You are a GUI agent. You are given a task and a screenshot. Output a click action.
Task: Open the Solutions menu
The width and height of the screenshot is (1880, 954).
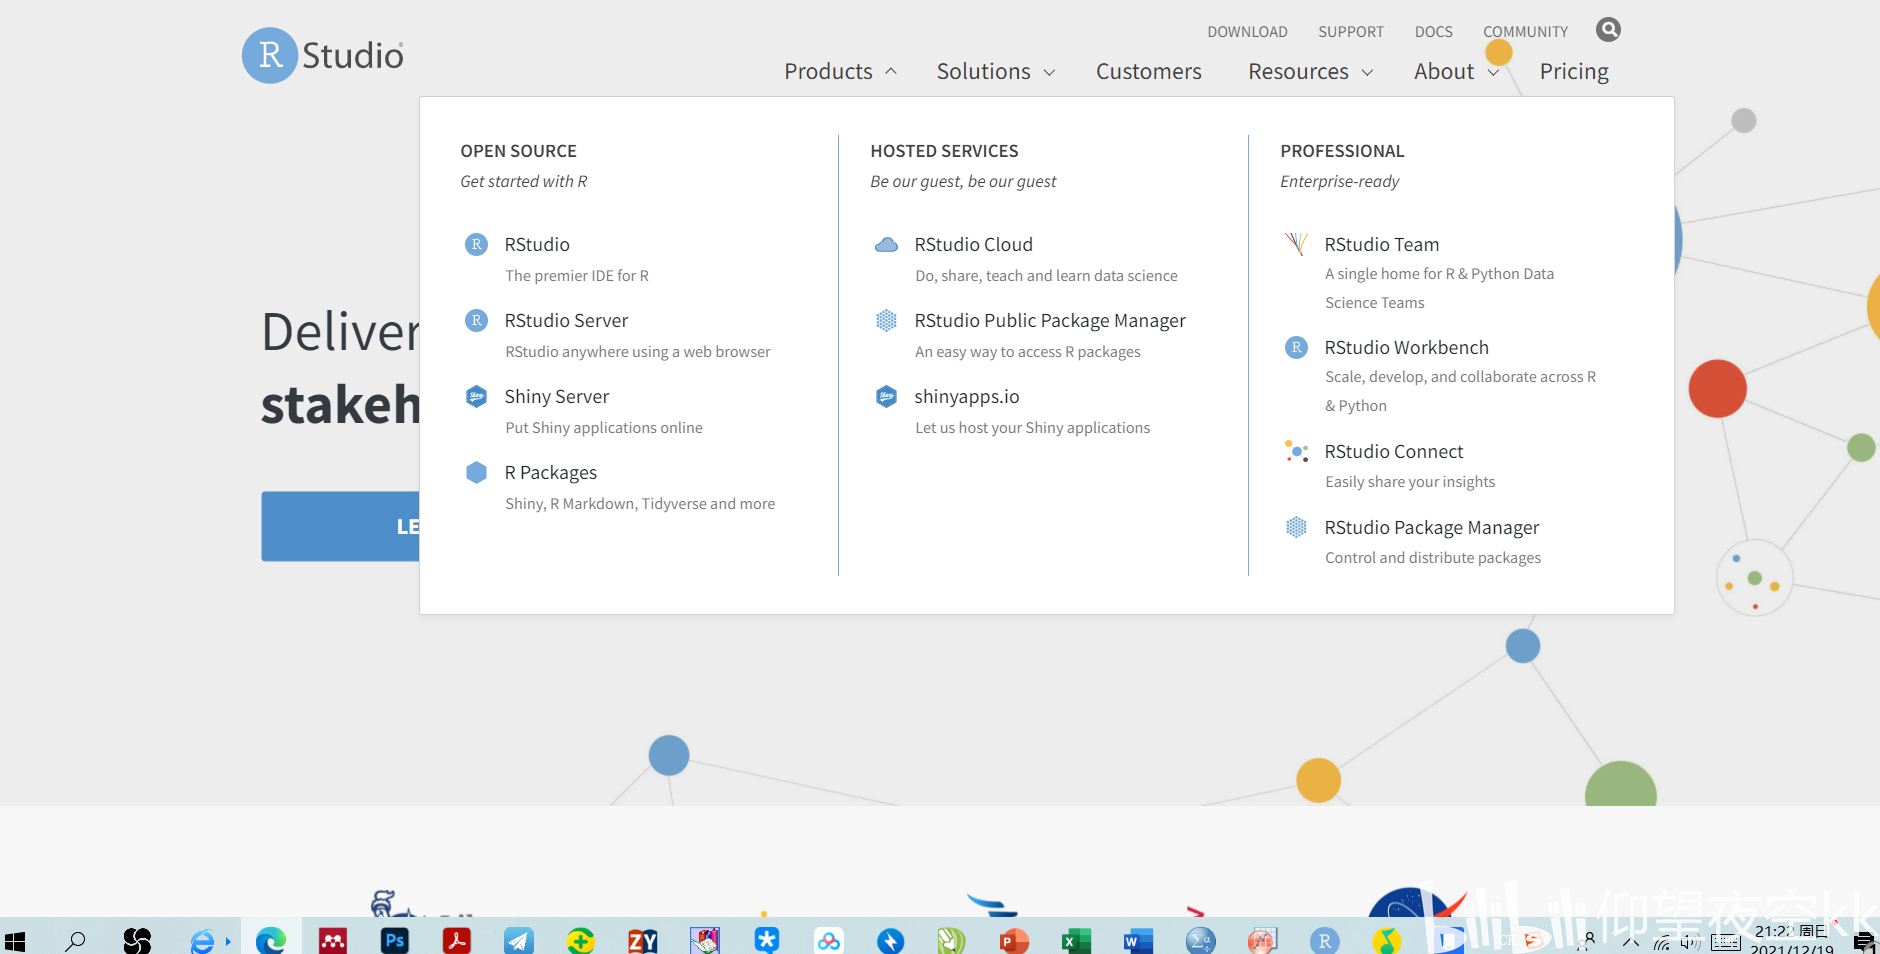(984, 71)
